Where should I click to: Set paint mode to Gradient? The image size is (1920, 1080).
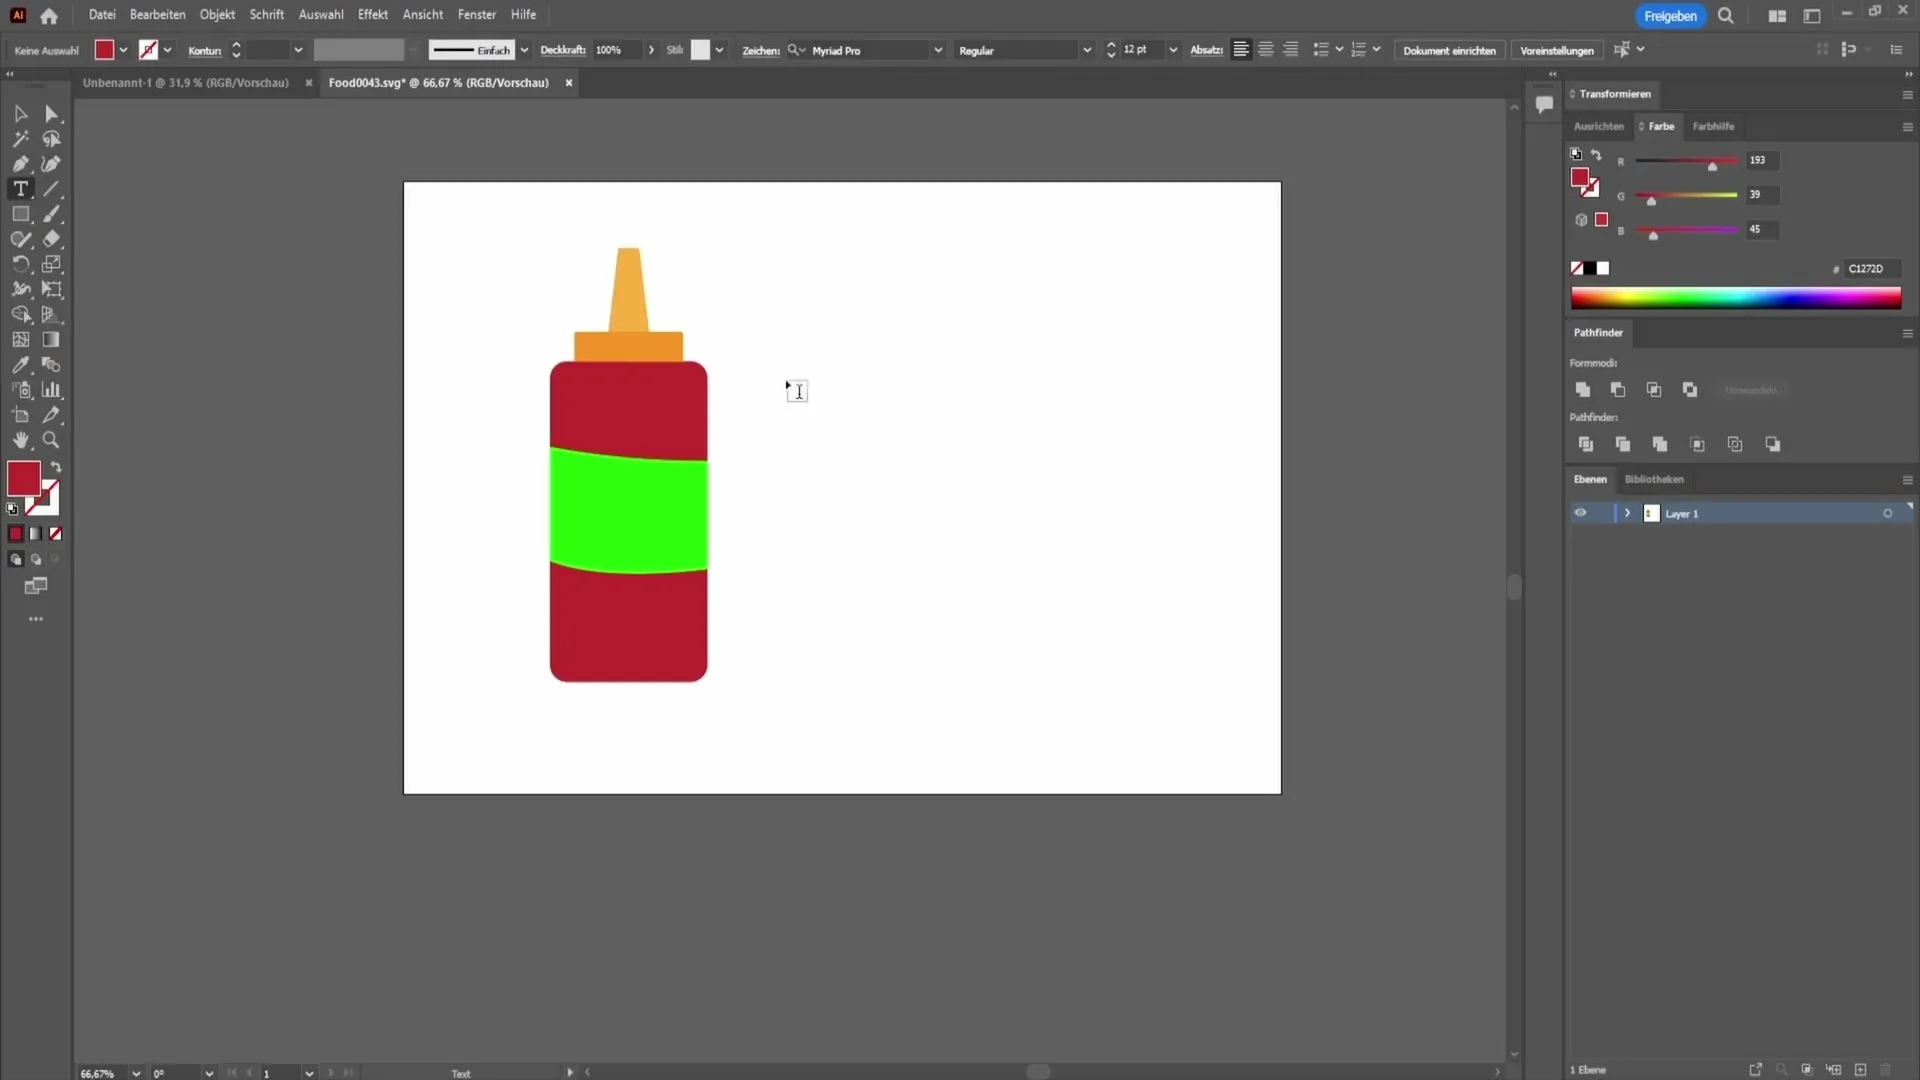tap(35, 534)
